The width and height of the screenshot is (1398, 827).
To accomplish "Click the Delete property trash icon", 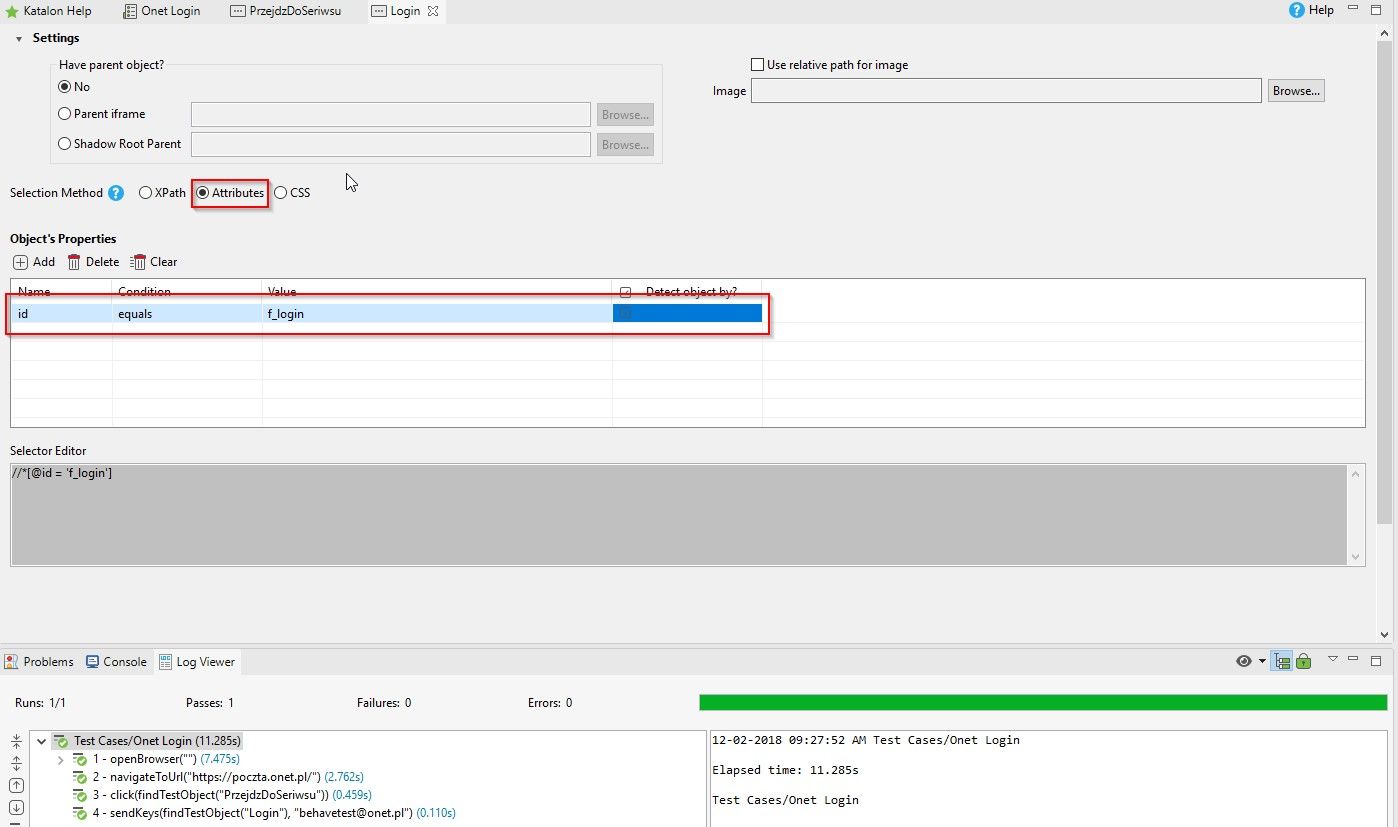I will pos(74,262).
